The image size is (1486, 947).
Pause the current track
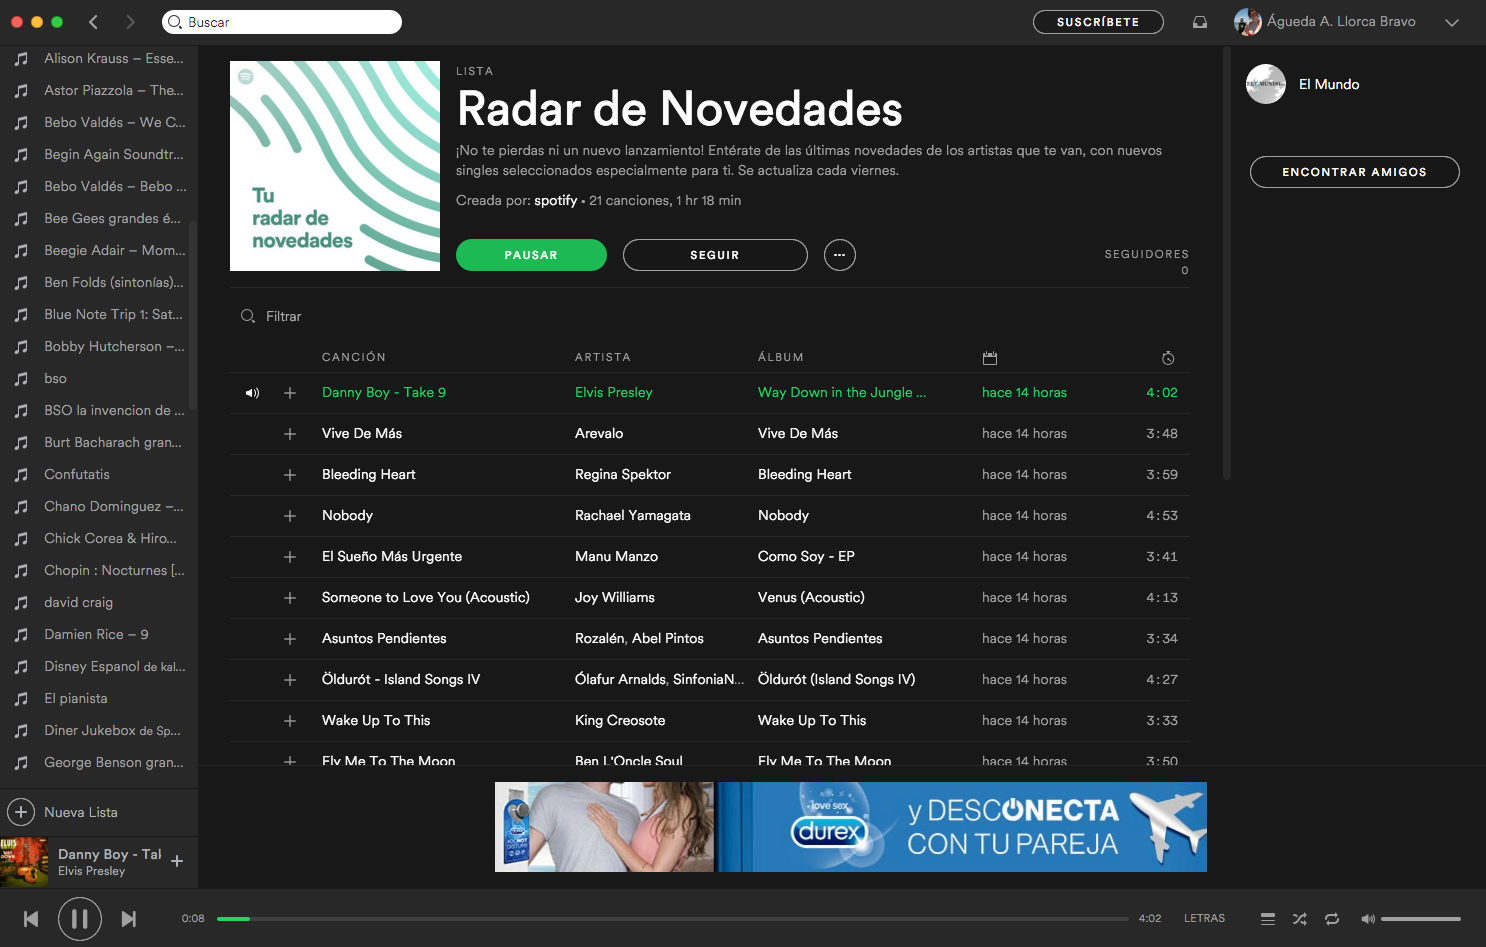79,918
